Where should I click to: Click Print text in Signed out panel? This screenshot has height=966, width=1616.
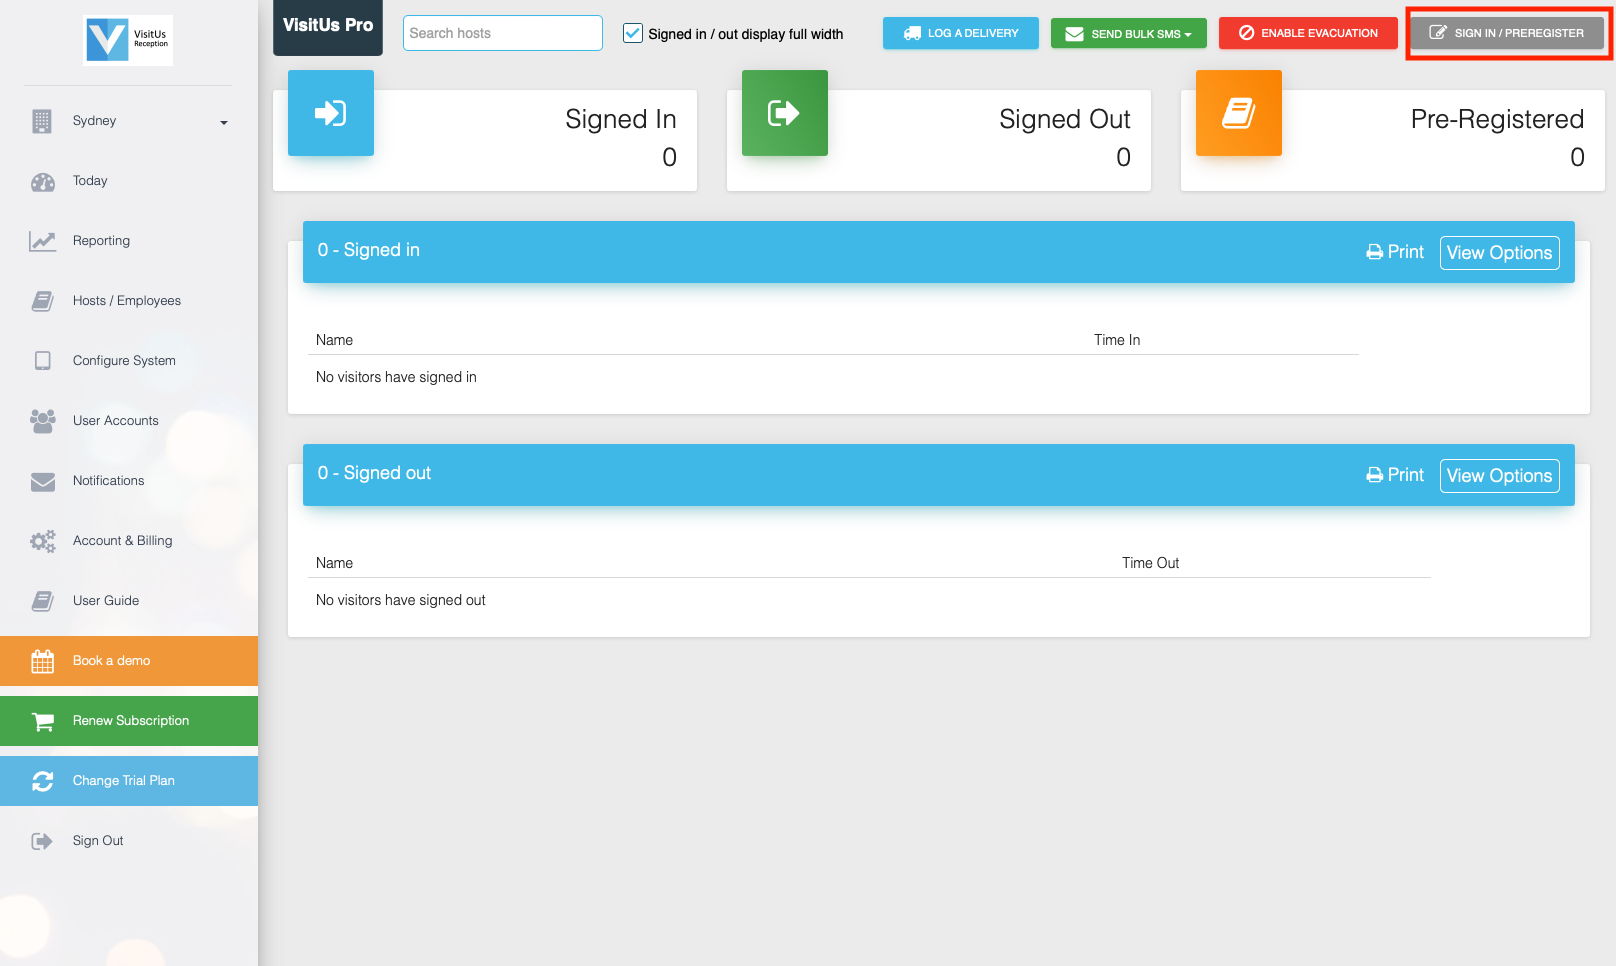(x=1406, y=475)
